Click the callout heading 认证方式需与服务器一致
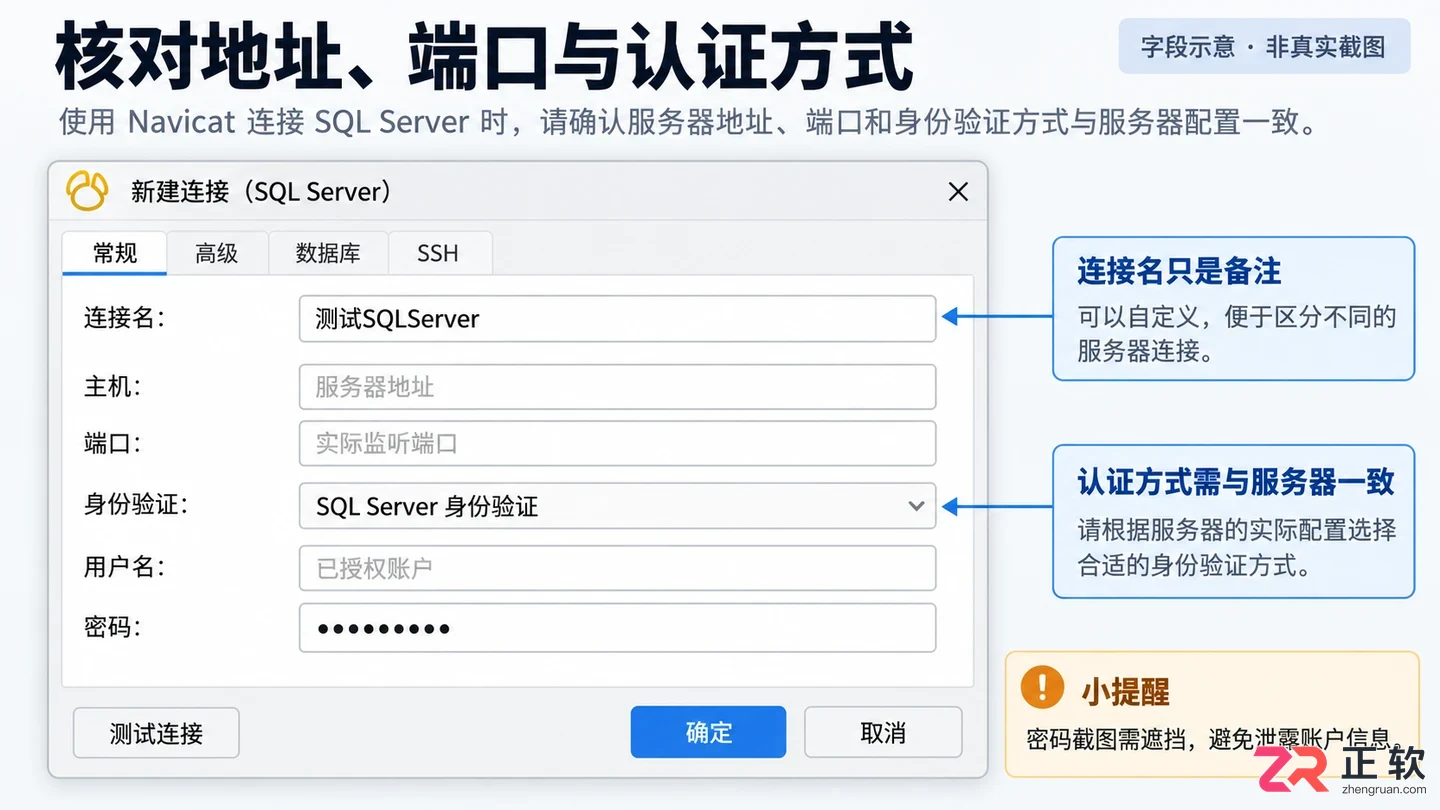 click(1236, 482)
